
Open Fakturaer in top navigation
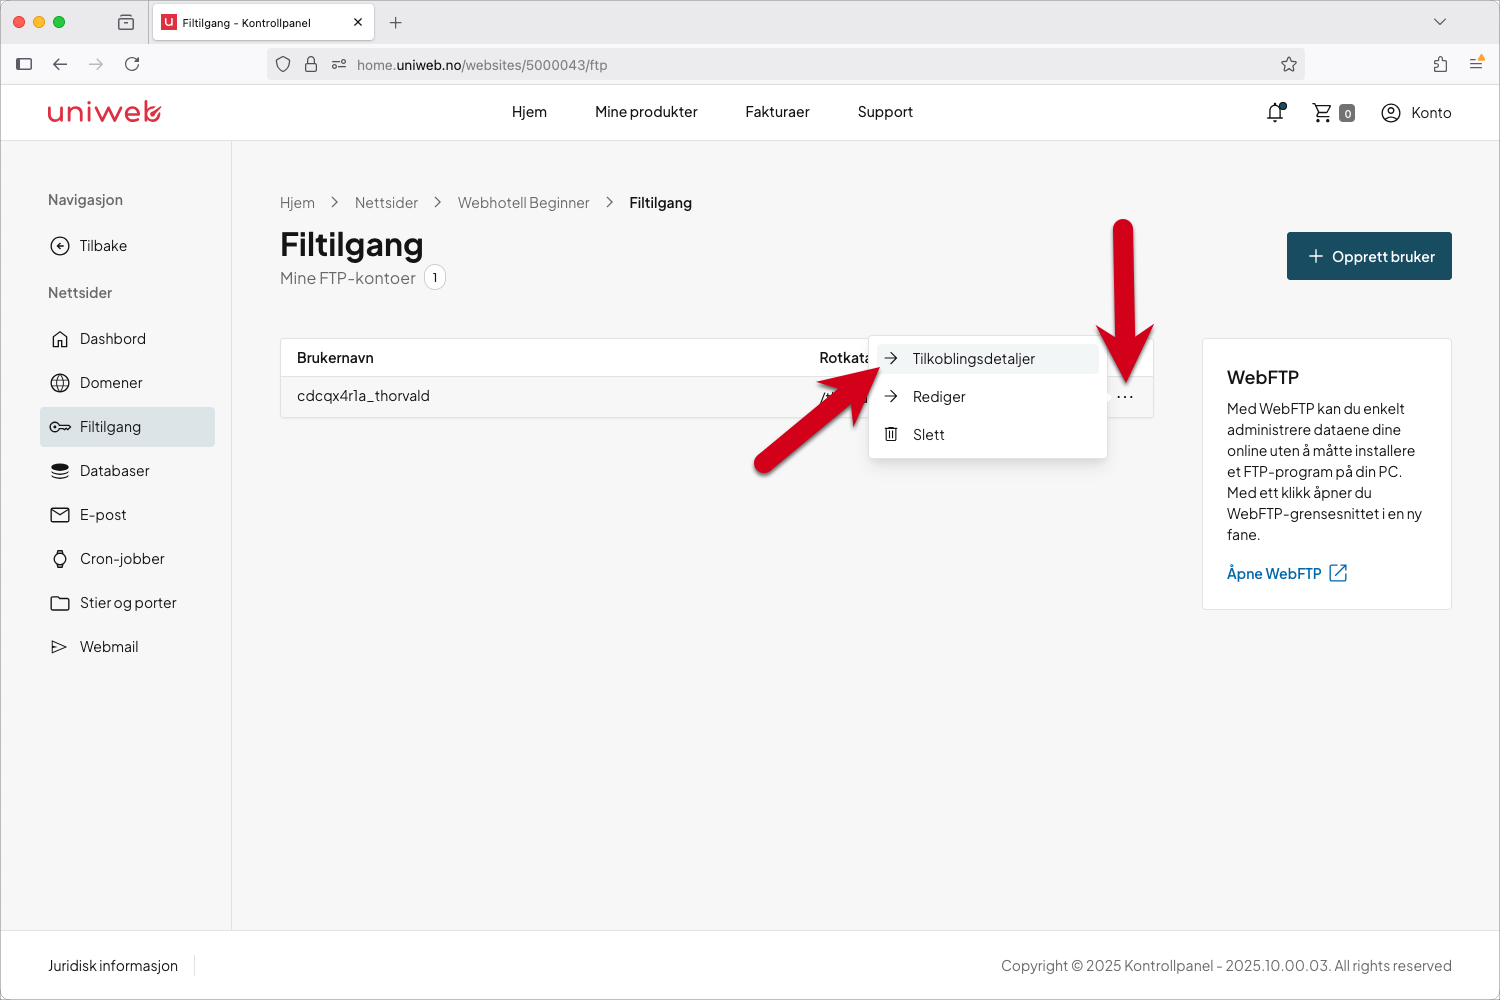point(777,112)
